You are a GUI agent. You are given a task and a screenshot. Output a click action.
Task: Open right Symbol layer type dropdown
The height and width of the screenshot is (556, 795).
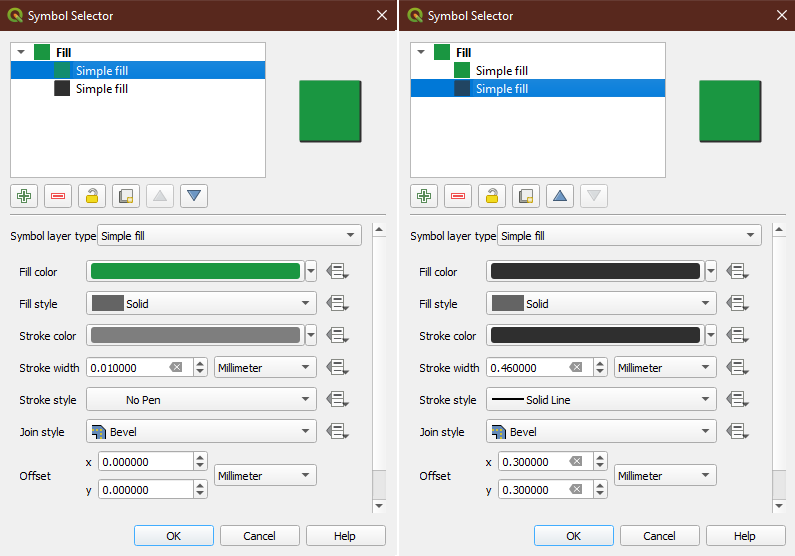pyautogui.click(x=629, y=235)
